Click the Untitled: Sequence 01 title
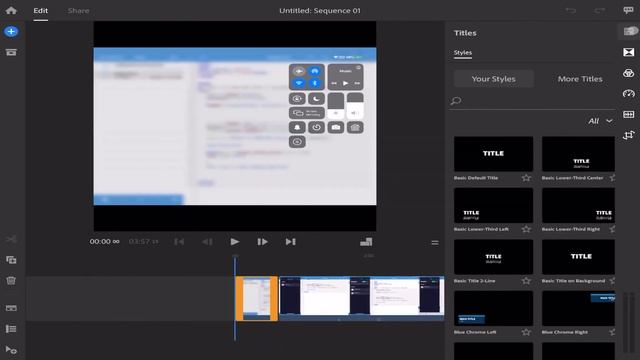The image size is (640, 360). (320, 11)
